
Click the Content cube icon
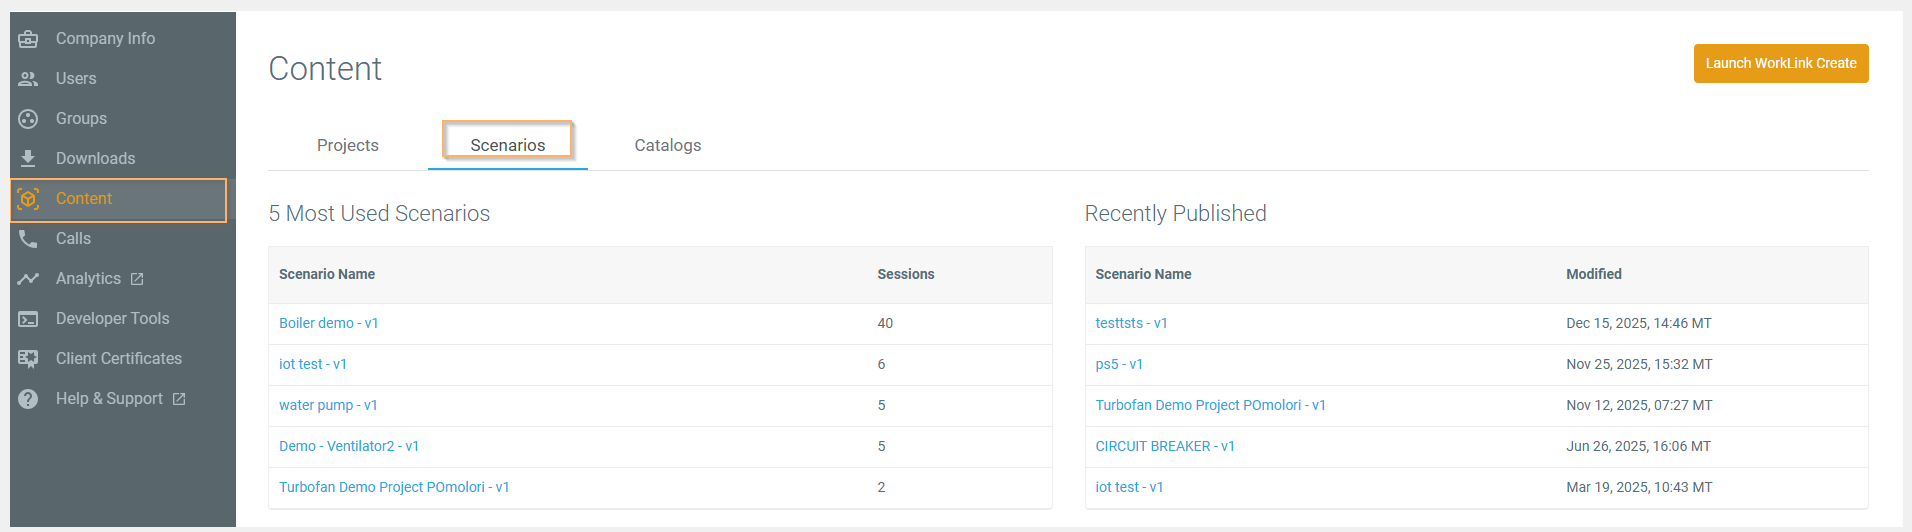pyautogui.click(x=28, y=199)
